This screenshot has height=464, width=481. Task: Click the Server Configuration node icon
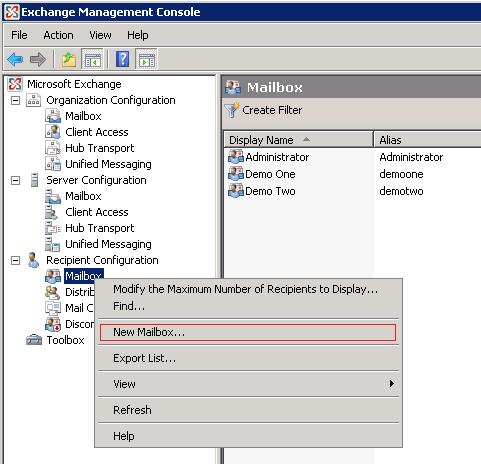(x=34, y=180)
